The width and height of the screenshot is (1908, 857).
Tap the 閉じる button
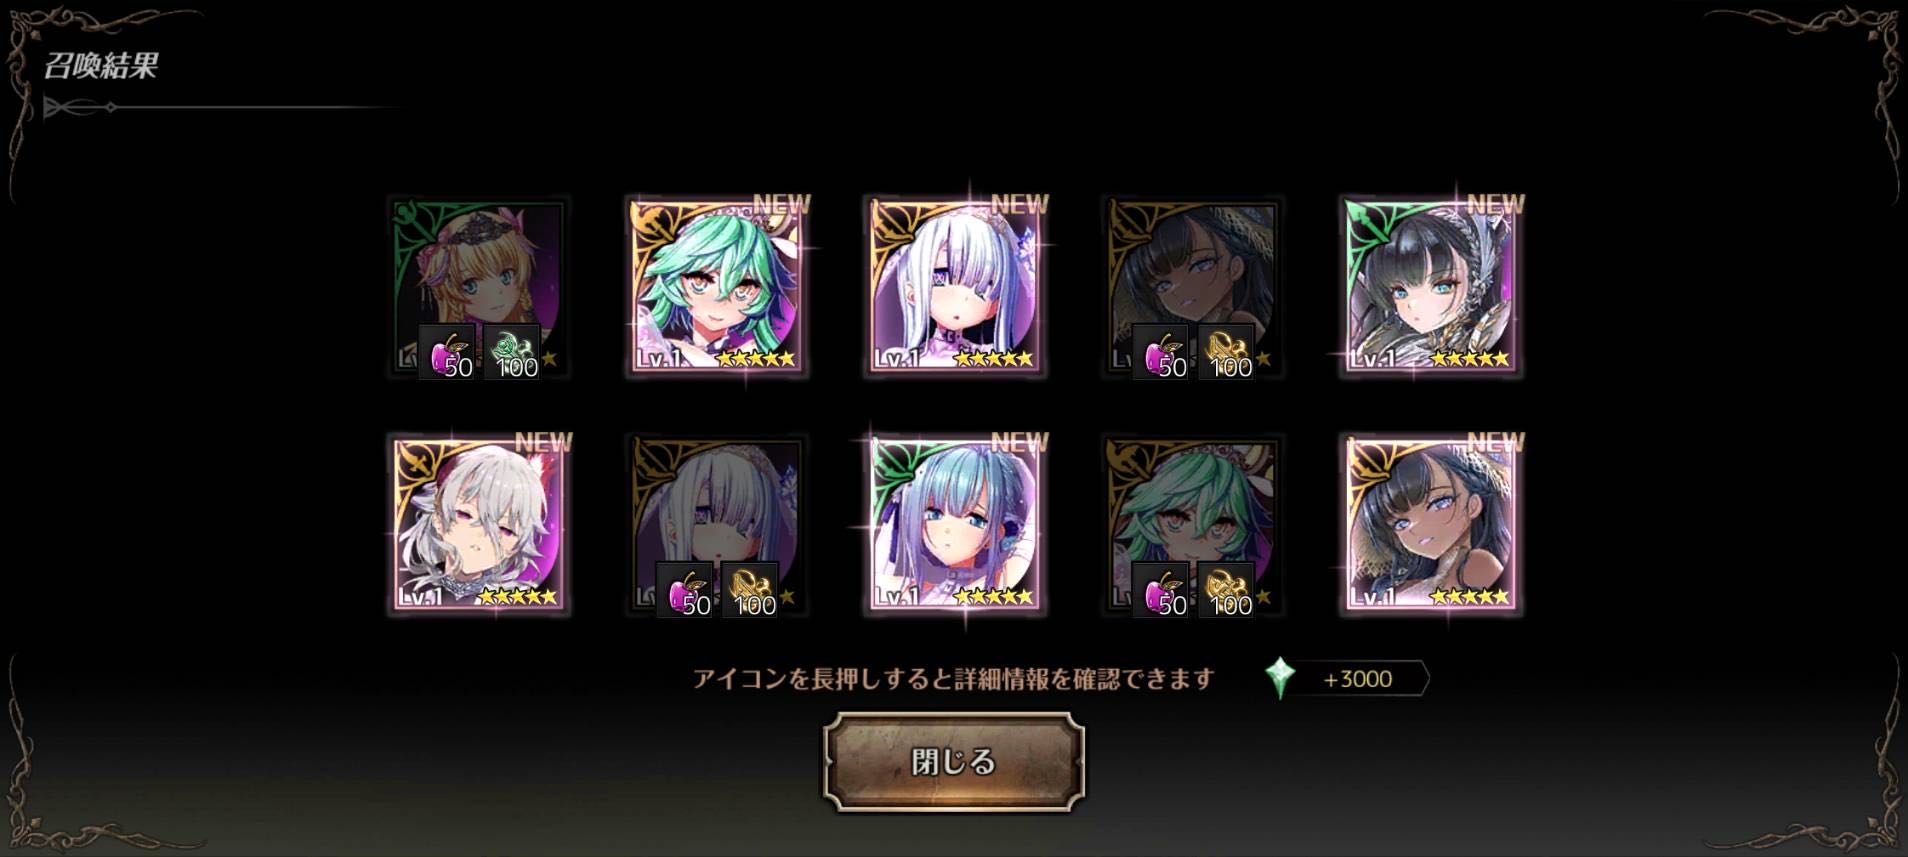click(953, 761)
